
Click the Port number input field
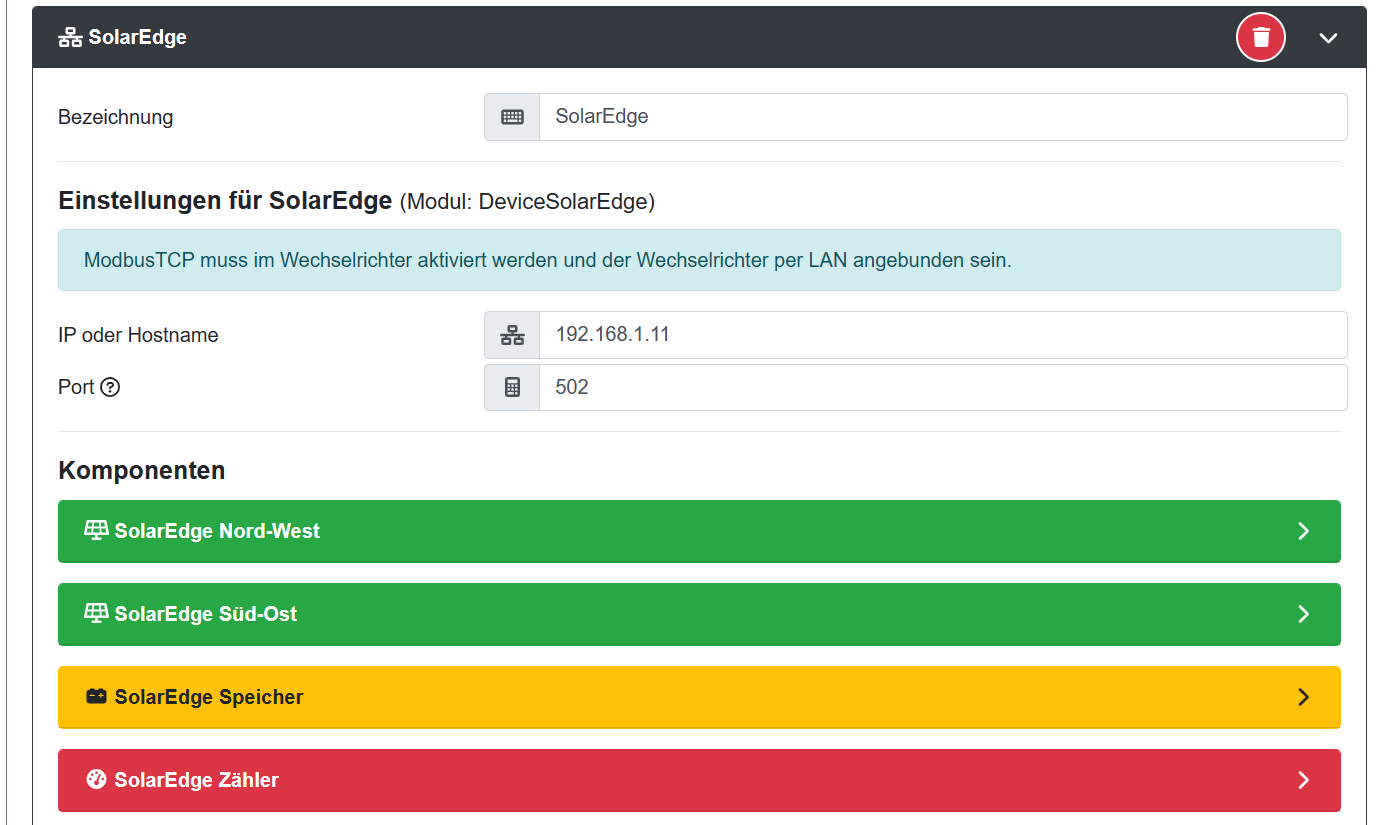[942, 387]
